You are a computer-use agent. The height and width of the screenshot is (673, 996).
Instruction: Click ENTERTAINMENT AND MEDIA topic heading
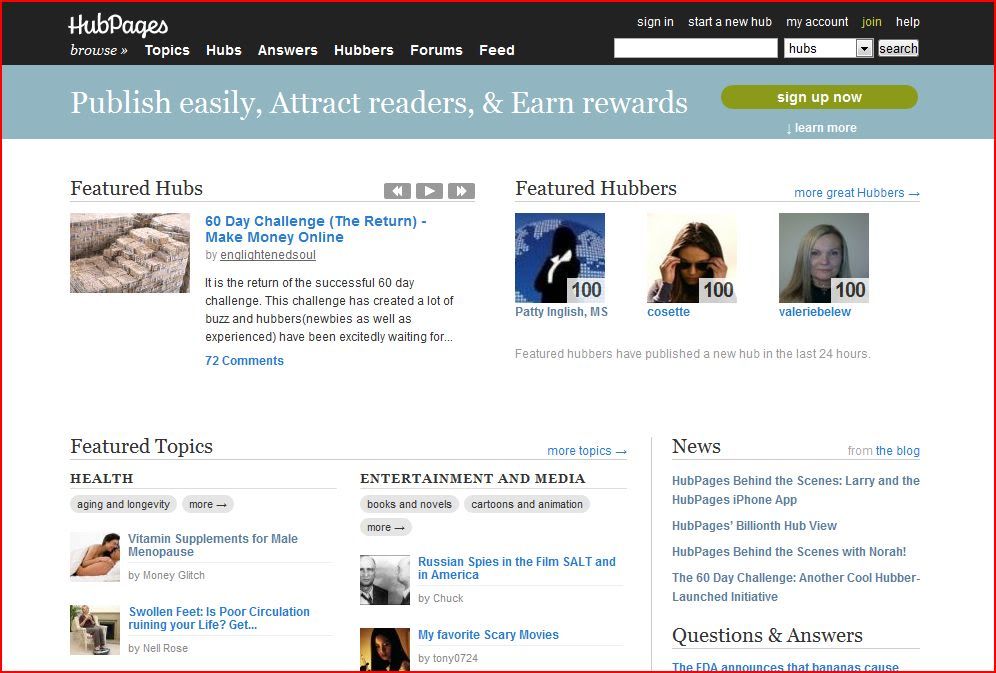pyautogui.click(x=473, y=479)
